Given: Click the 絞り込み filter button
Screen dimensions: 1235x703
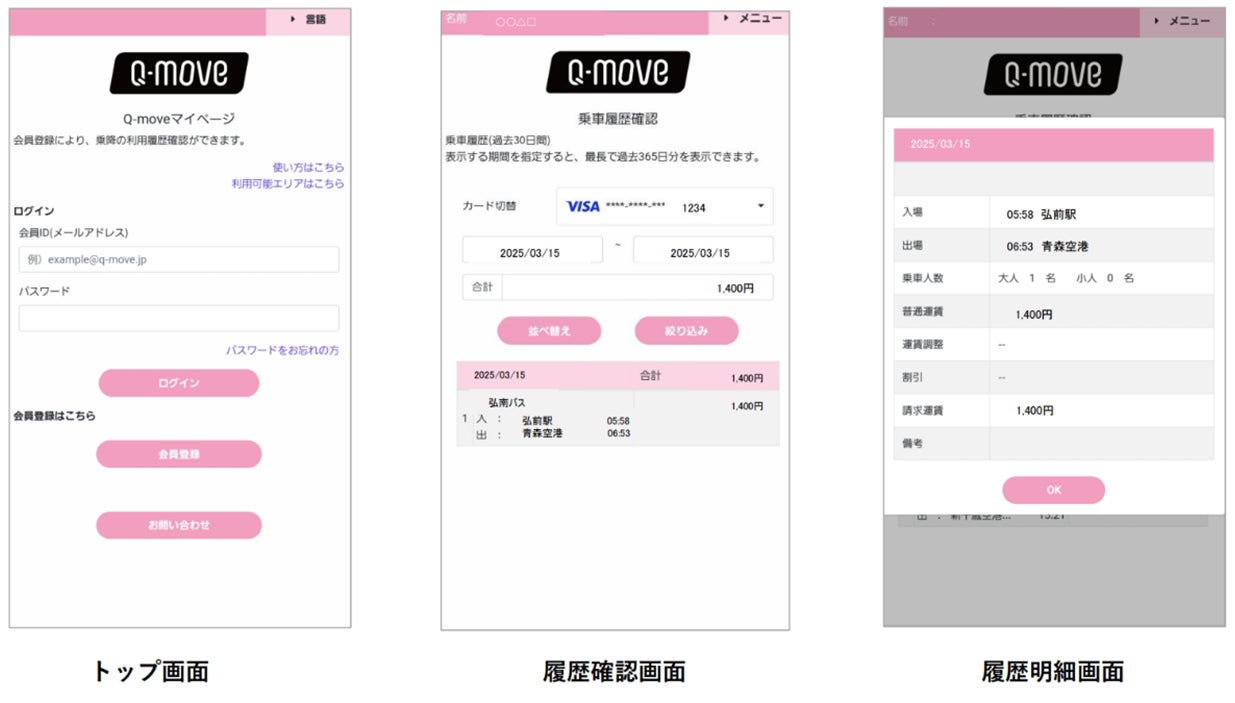Looking at the screenshot, I should coord(687,331).
